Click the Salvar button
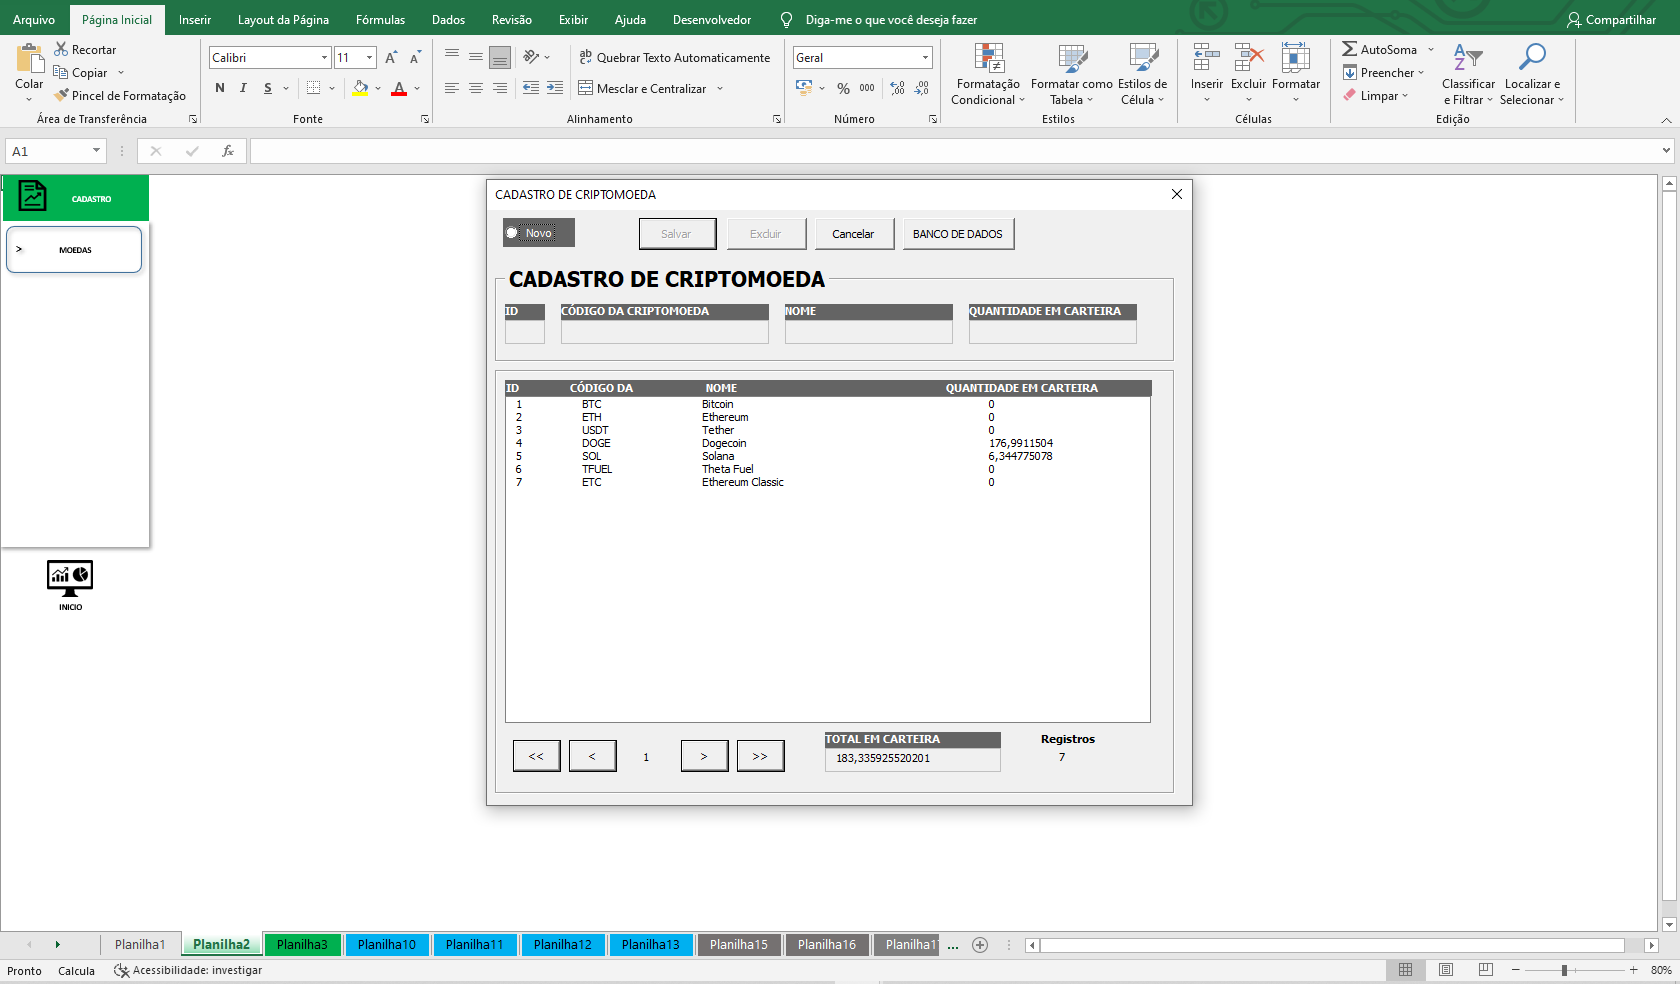The width and height of the screenshot is (1680, 984). pyautogui.click(x=677, y=234)
